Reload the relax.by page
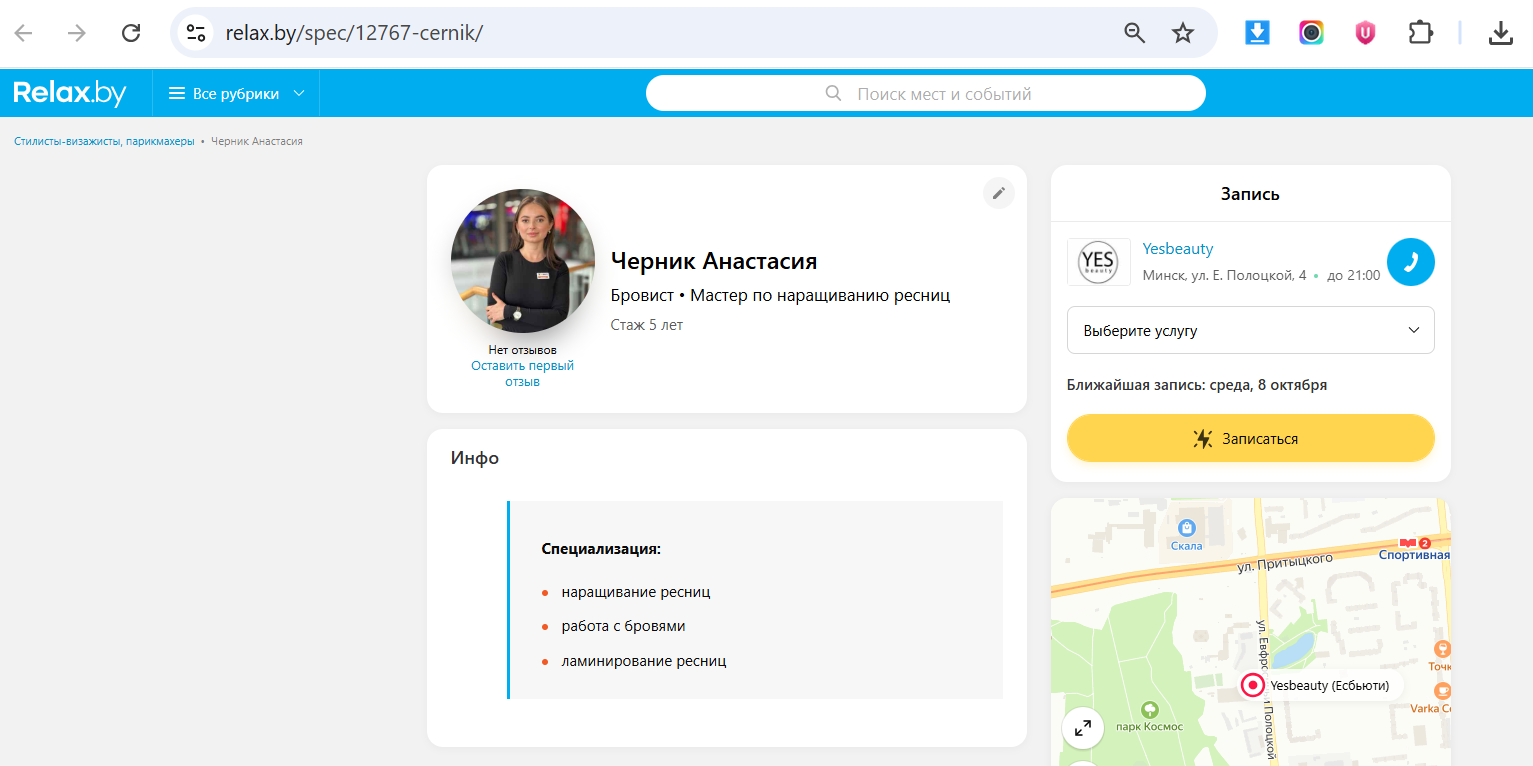 (131, 33)
